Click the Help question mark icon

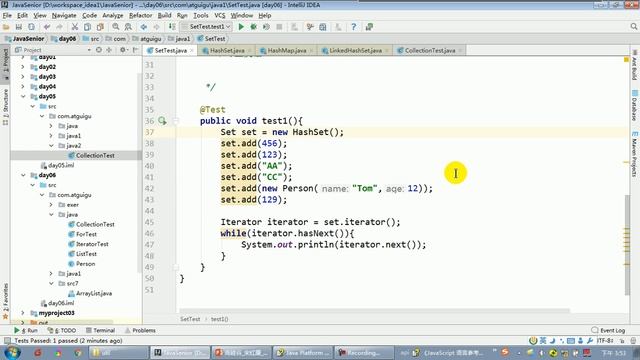(353, 27)
